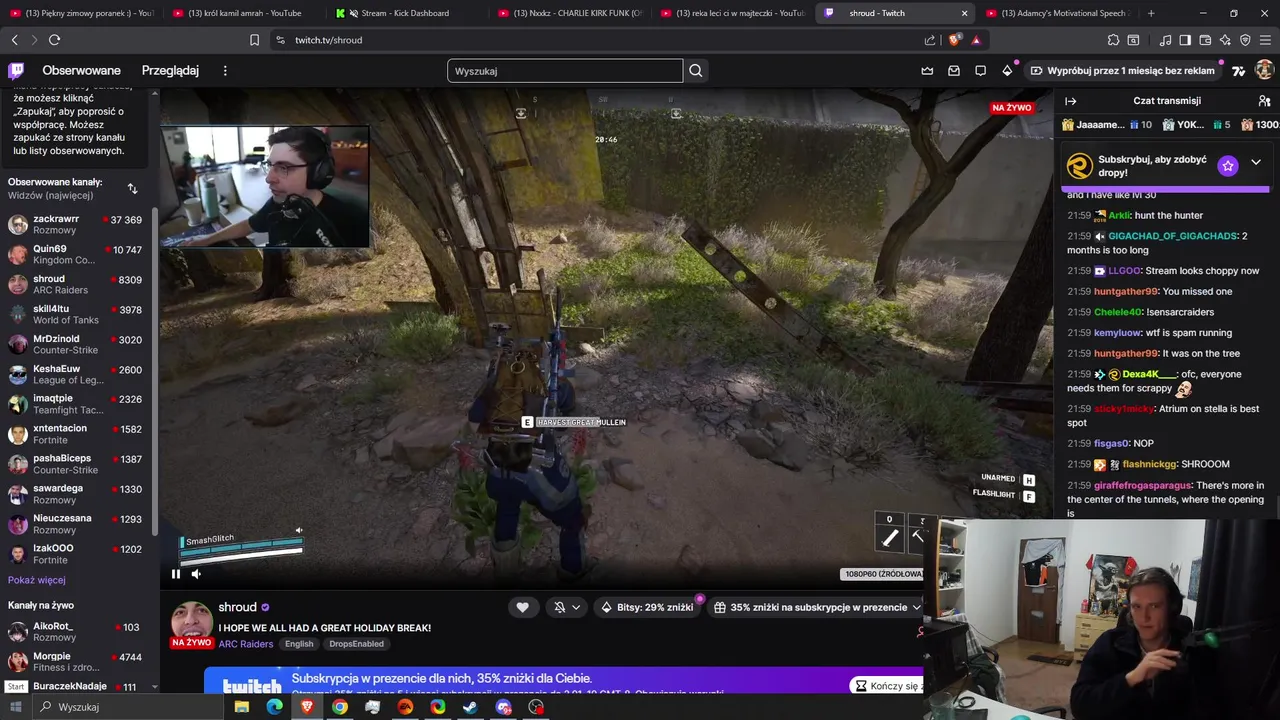Click the search magnifier button

(696, 71)
